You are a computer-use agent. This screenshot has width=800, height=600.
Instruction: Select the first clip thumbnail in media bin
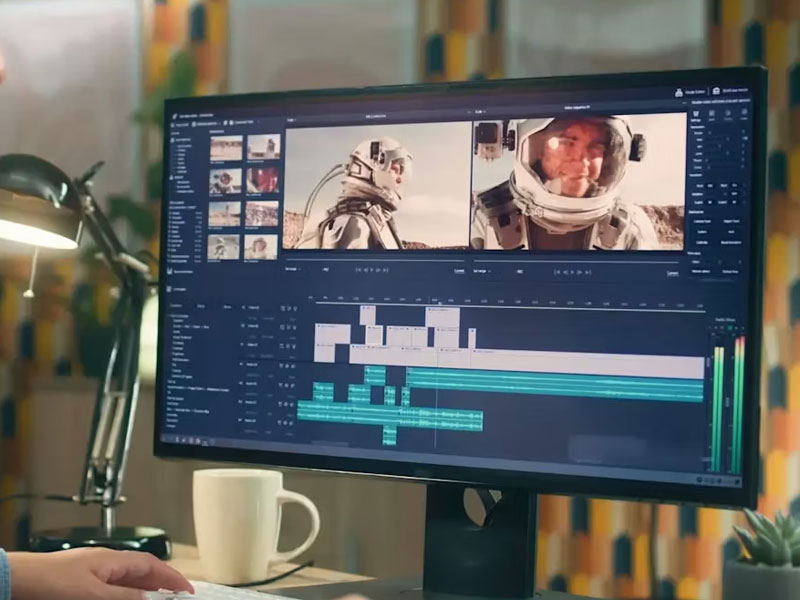click(226, 148)
